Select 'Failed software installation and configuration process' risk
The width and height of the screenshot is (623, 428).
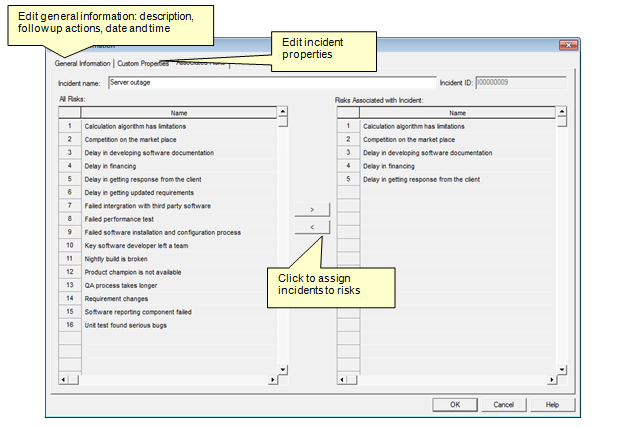179,232
